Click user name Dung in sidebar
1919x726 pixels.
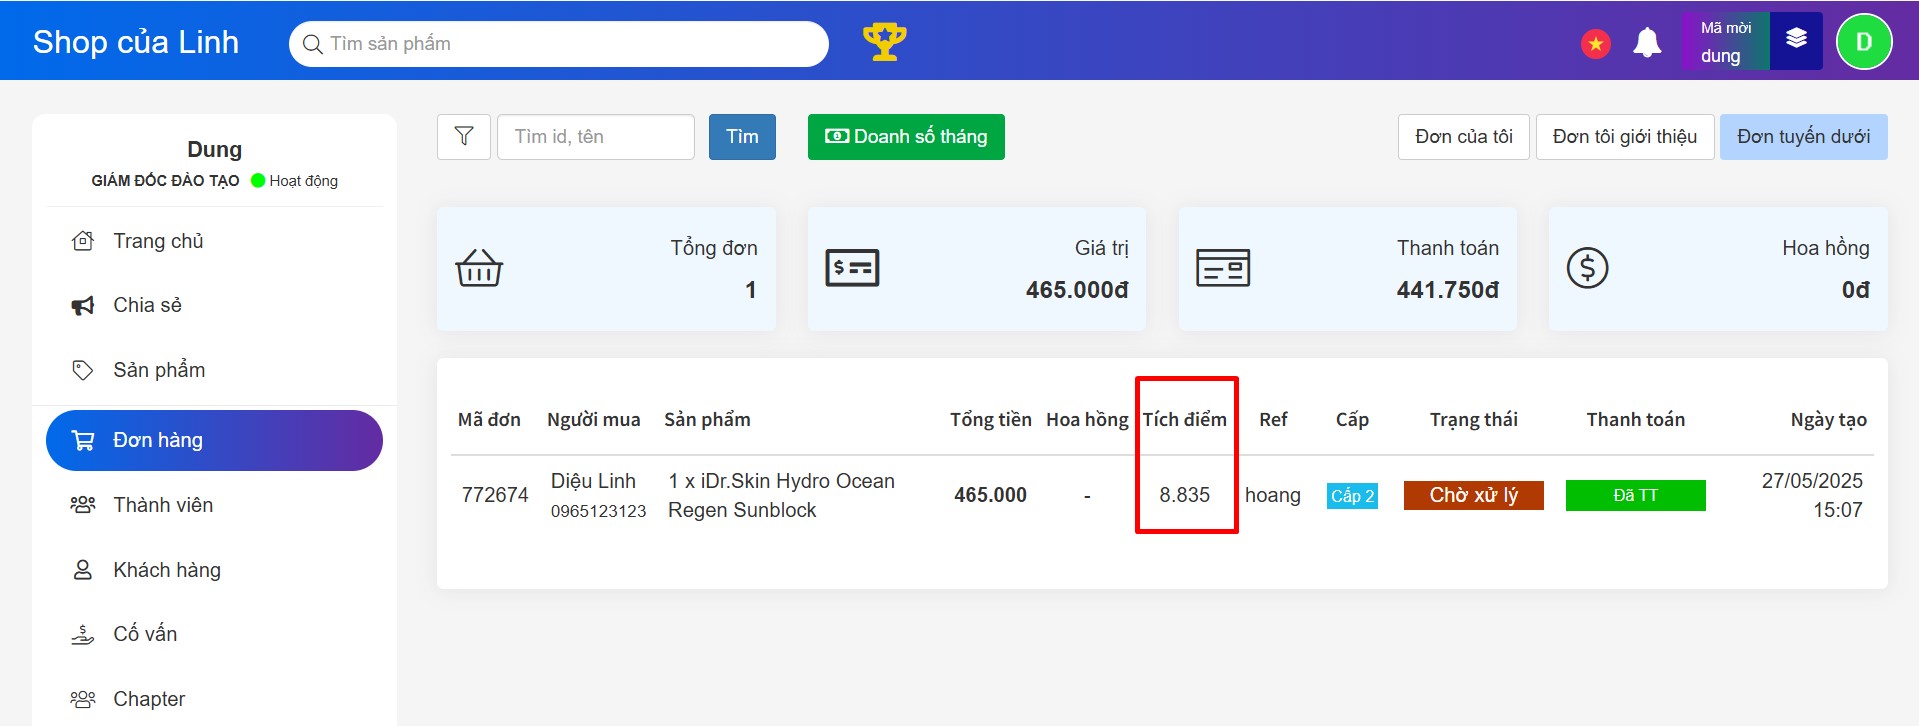(214, 149)
